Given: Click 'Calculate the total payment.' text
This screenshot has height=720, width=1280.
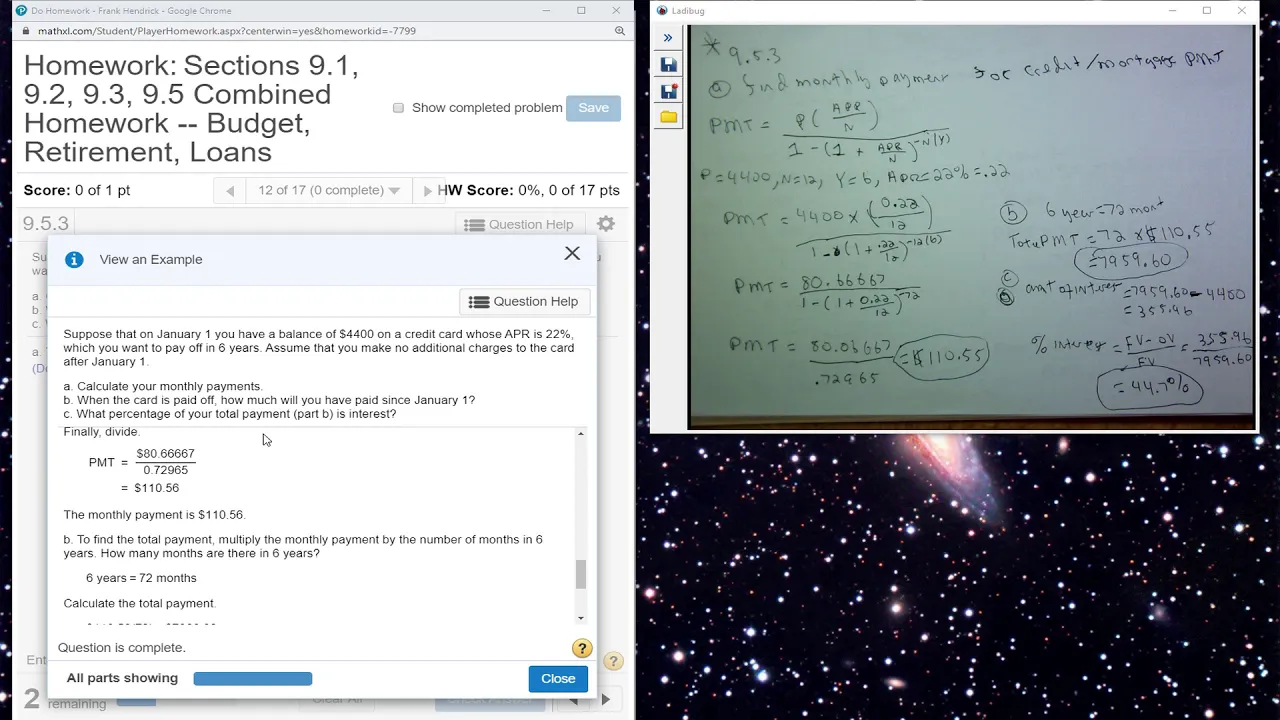Looking at the screenshot, I should (140, 603).
